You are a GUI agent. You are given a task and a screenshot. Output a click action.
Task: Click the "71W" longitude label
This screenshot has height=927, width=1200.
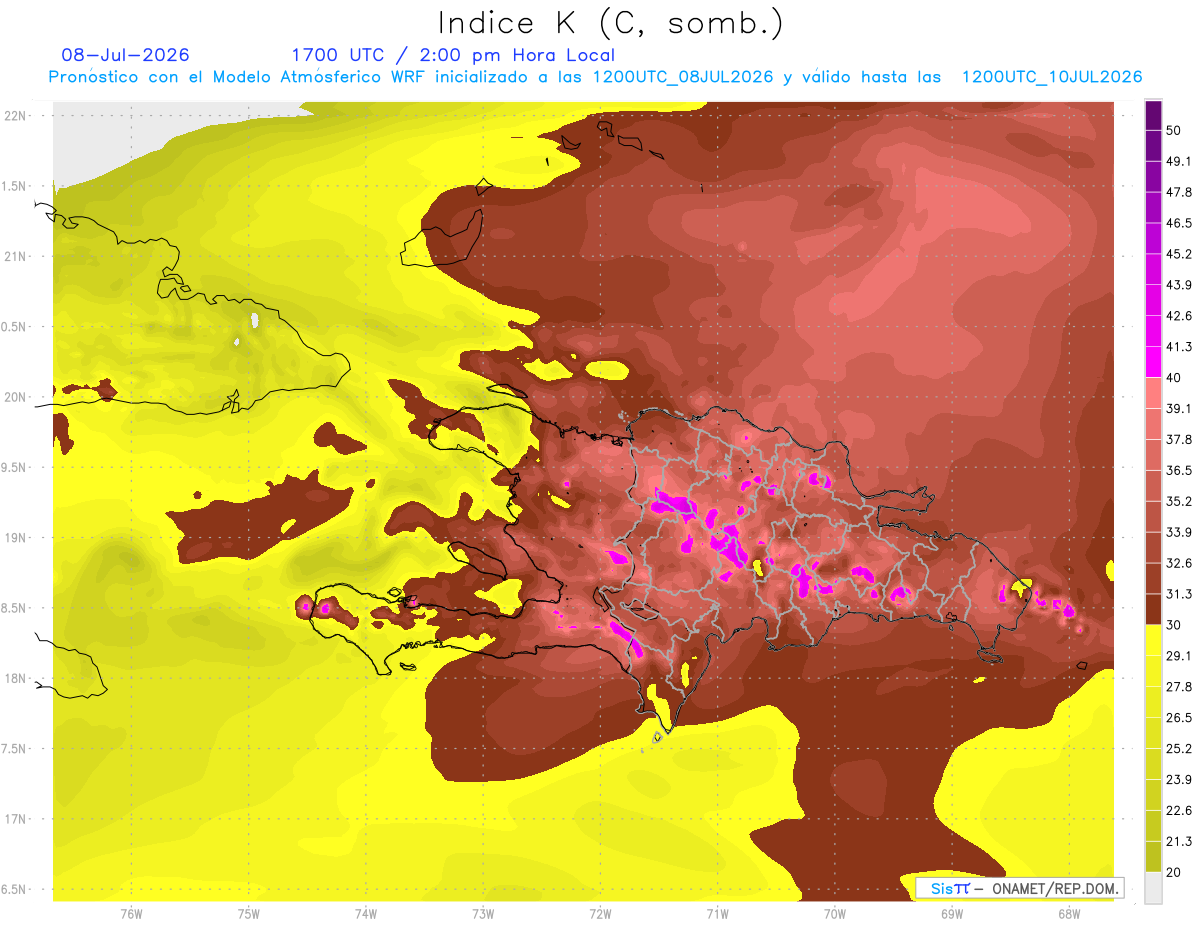(717, 914)
